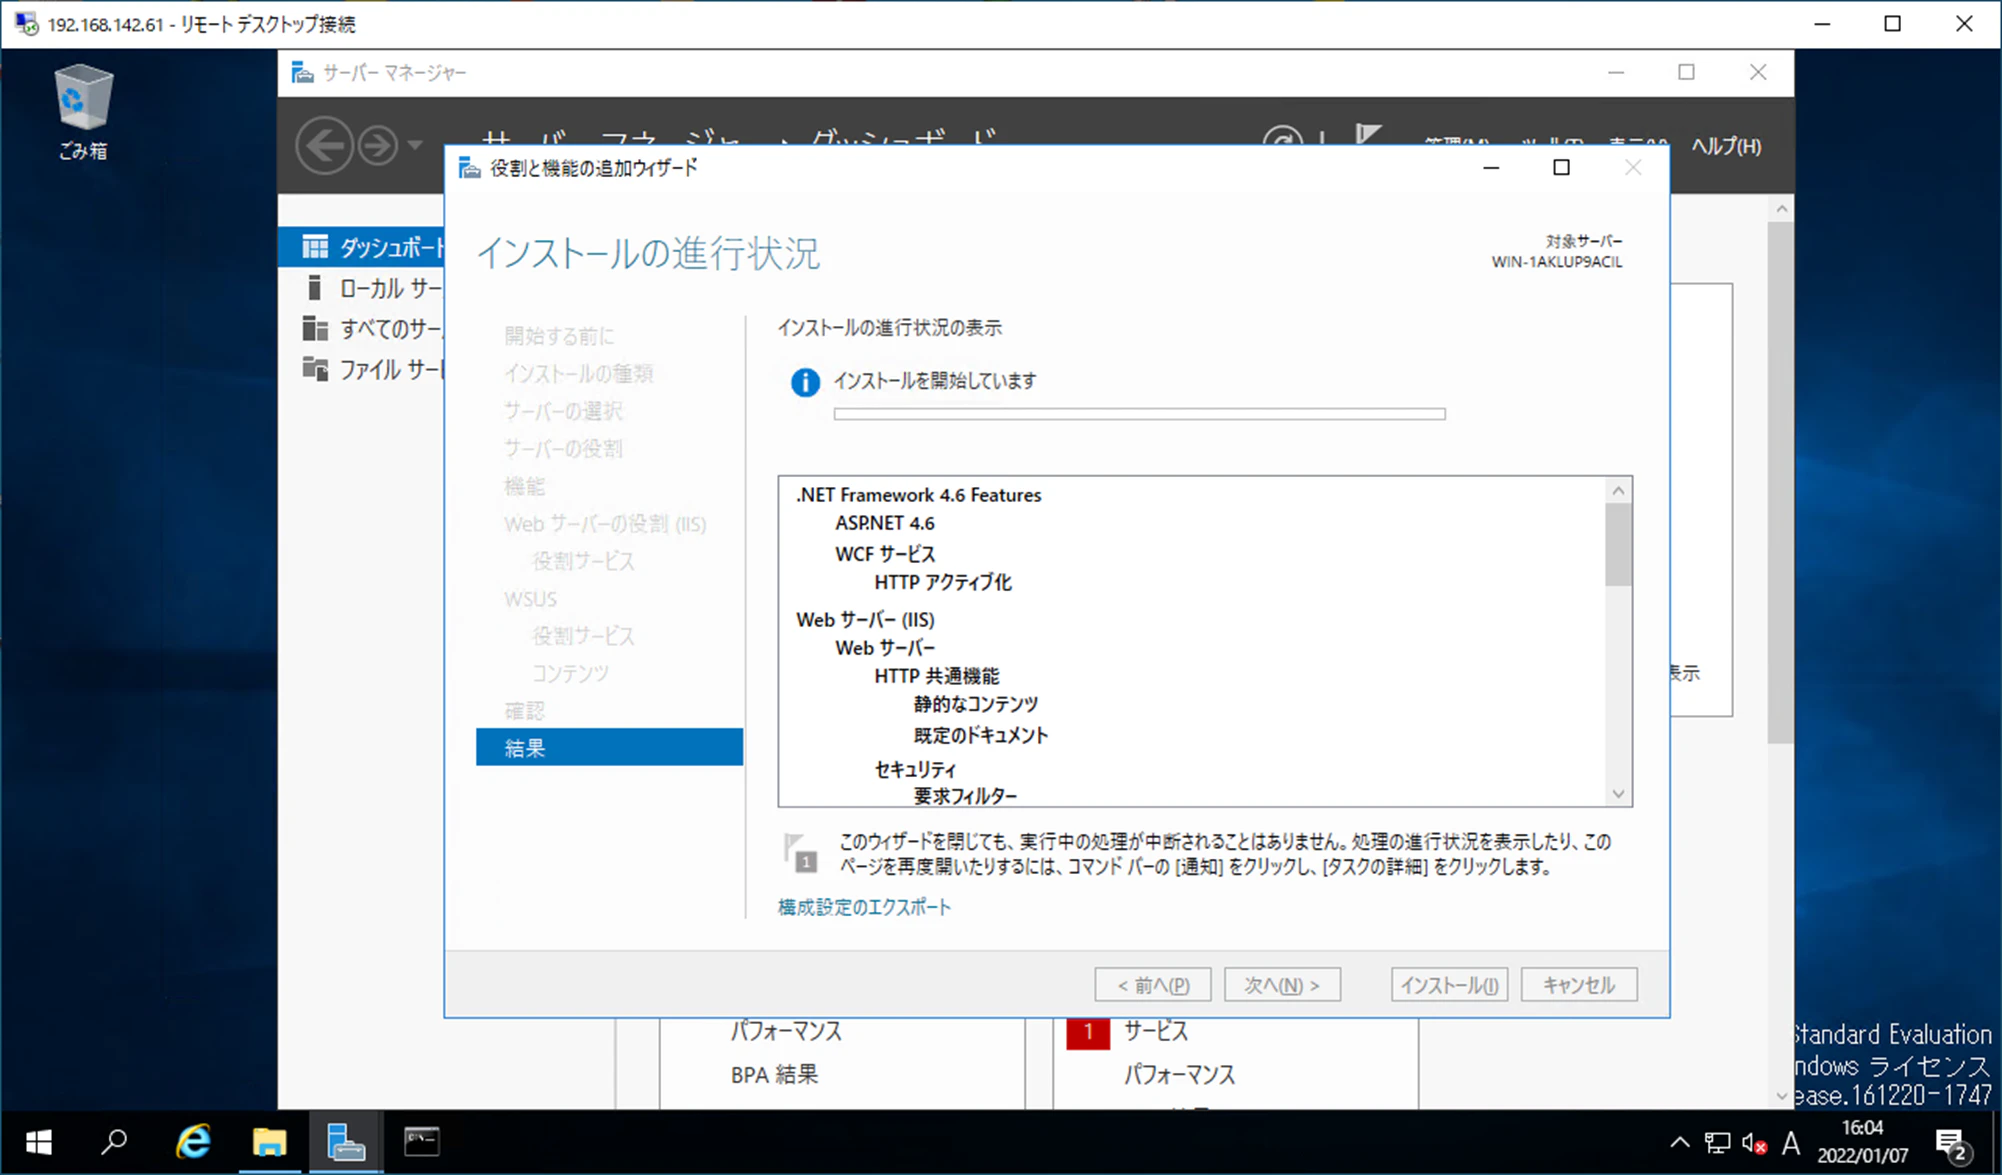Open File Explorer from taskbar

269,1142
